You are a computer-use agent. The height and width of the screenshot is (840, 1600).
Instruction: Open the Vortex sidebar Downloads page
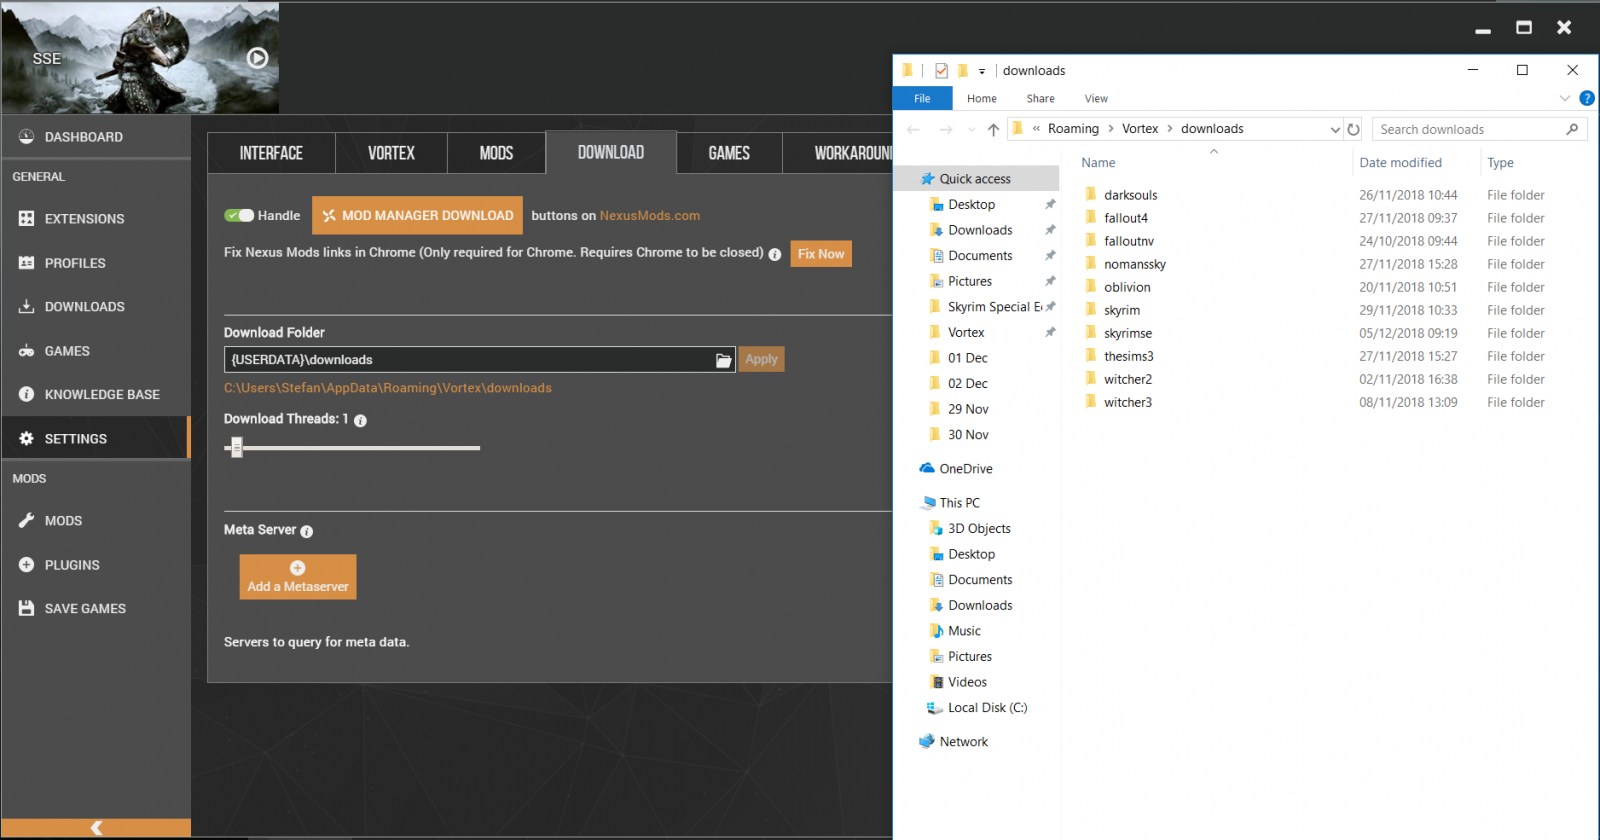tap(95, 307)
